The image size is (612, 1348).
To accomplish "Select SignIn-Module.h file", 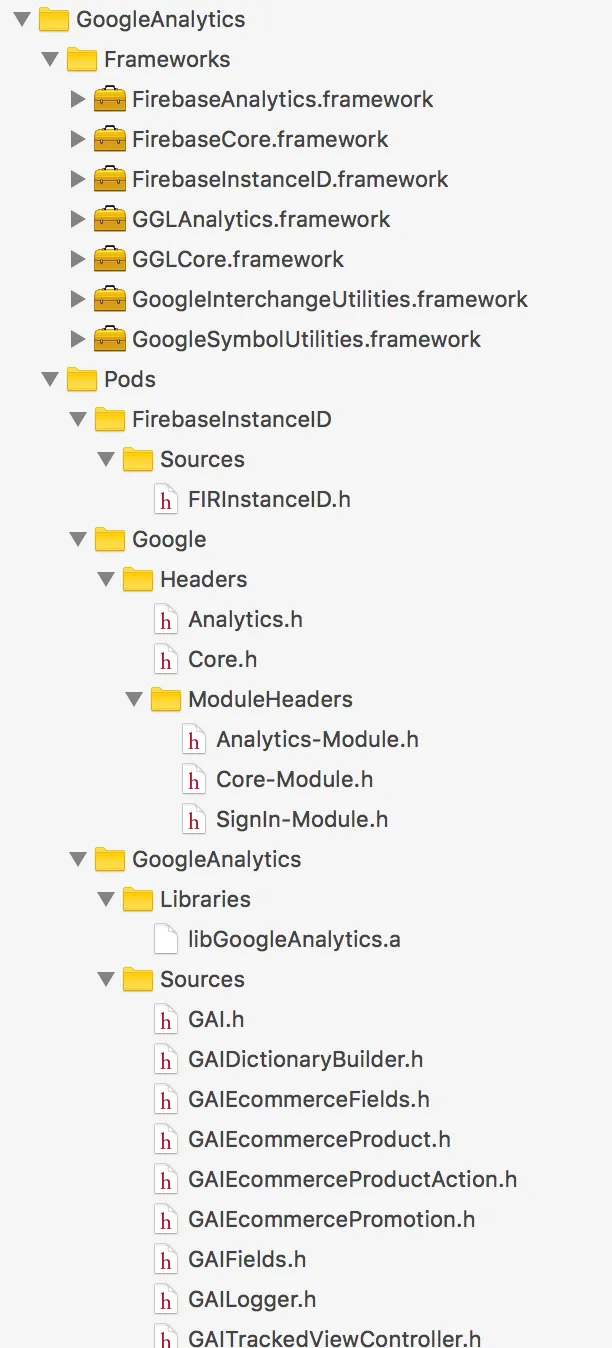I will (x=301, y=819).
